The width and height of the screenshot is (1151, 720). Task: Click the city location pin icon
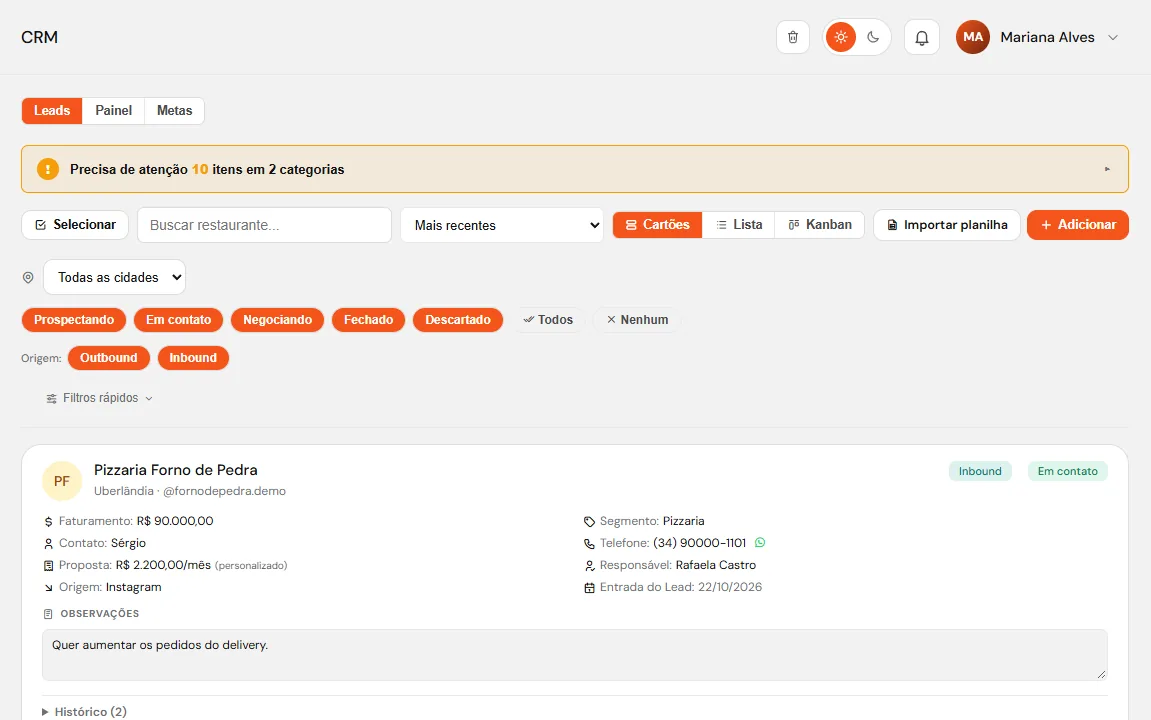click(28, 277)
